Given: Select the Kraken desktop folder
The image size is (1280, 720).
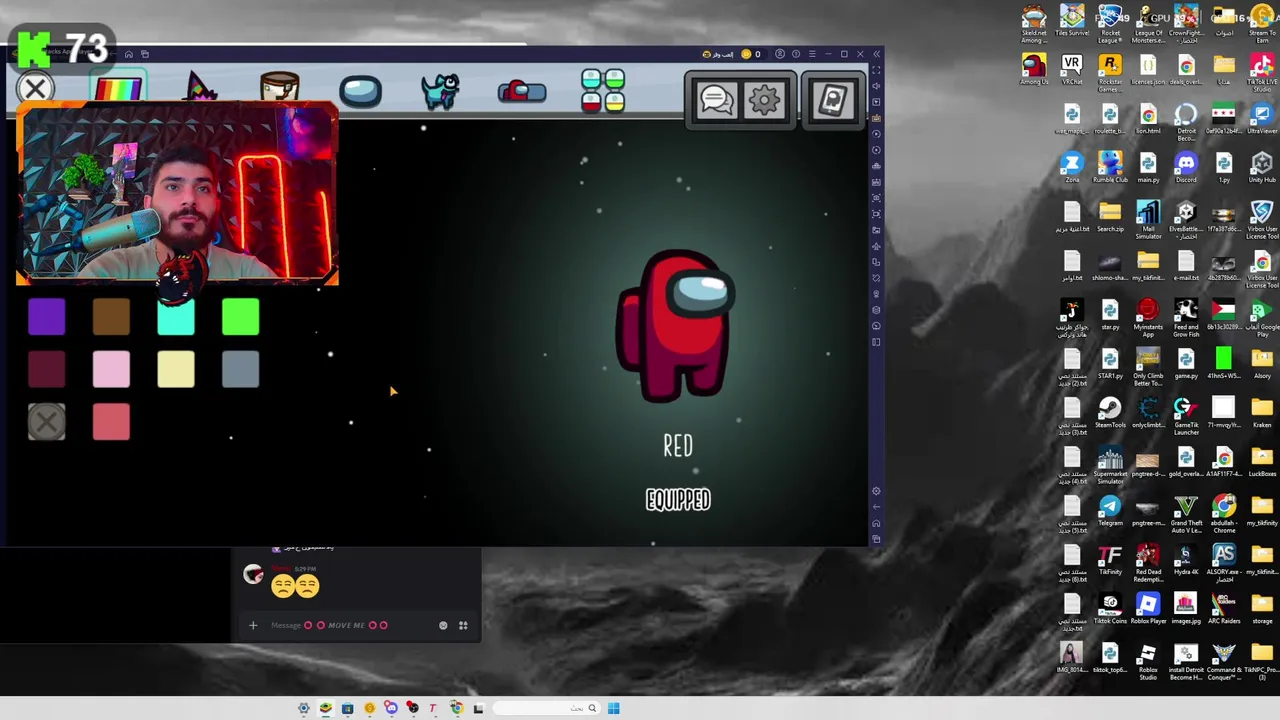Looking at the screenshot, I should pyautogui.click(x=1262, y=413).
